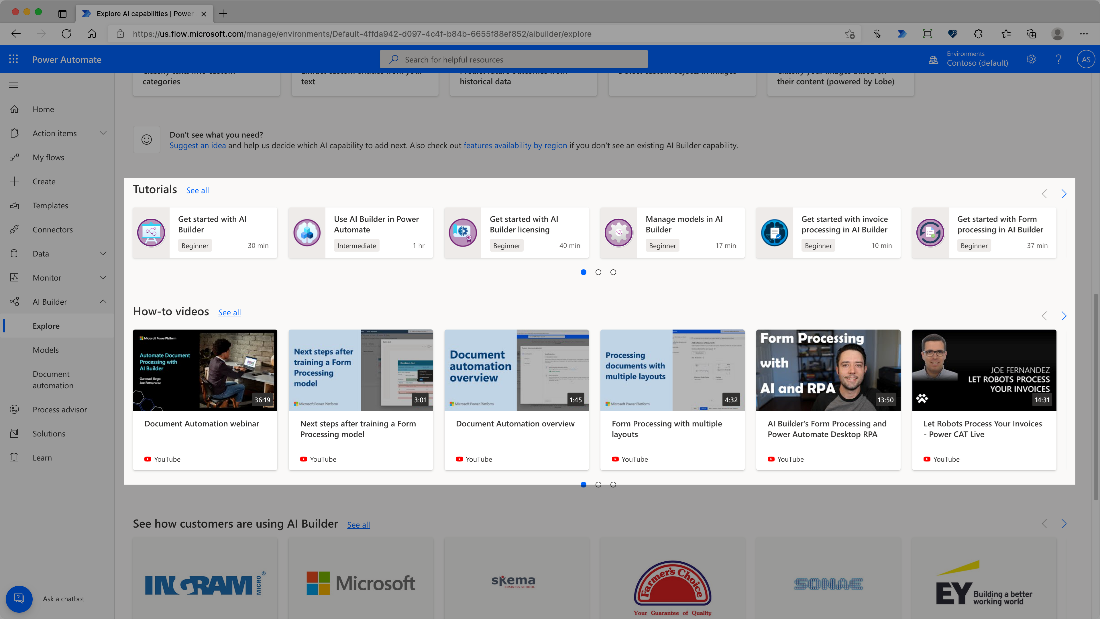Click the search for helpful resources box
This screenshot has width=1100, height=619.
[x=514, y=60]
